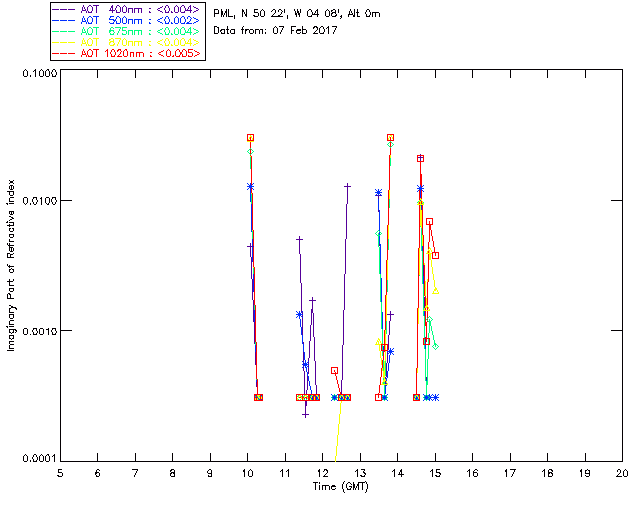Click the AOT 400nm legend entry

pos(127,9)
